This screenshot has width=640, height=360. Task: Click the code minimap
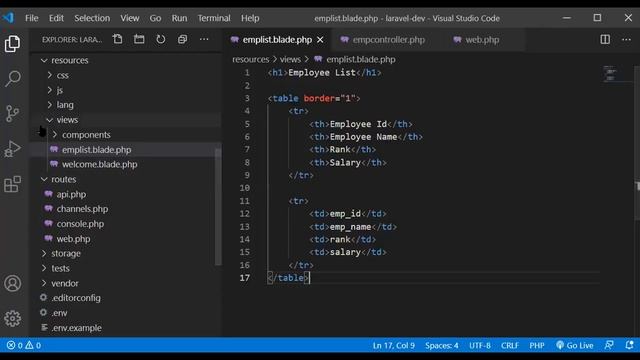610,73
